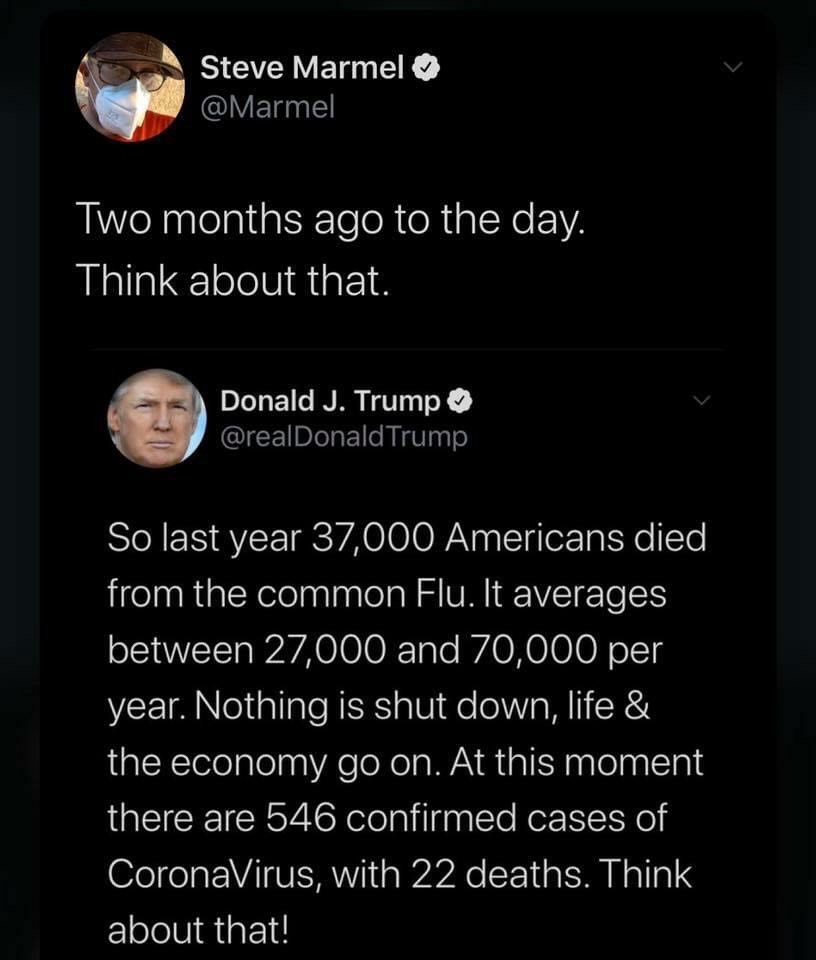Viewport: 816px width, 960px height.
Task: Visit the @realDonaldTrump handle
Action: [x=343, y=437]
